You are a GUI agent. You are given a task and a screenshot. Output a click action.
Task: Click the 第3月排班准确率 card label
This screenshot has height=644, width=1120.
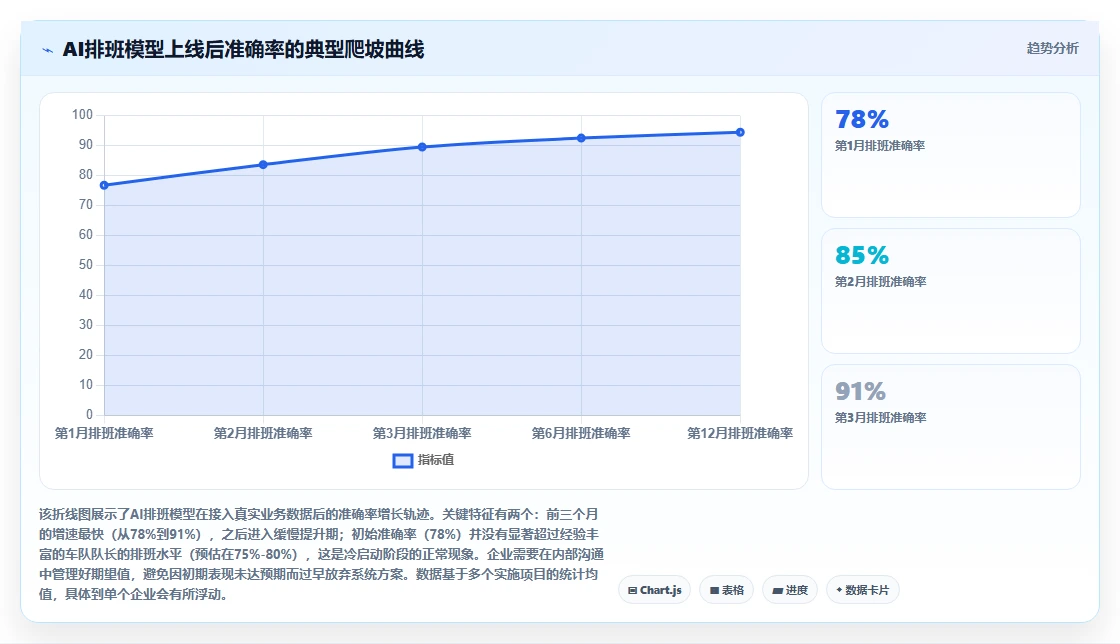pyautogui.click(x=880, y=418)
